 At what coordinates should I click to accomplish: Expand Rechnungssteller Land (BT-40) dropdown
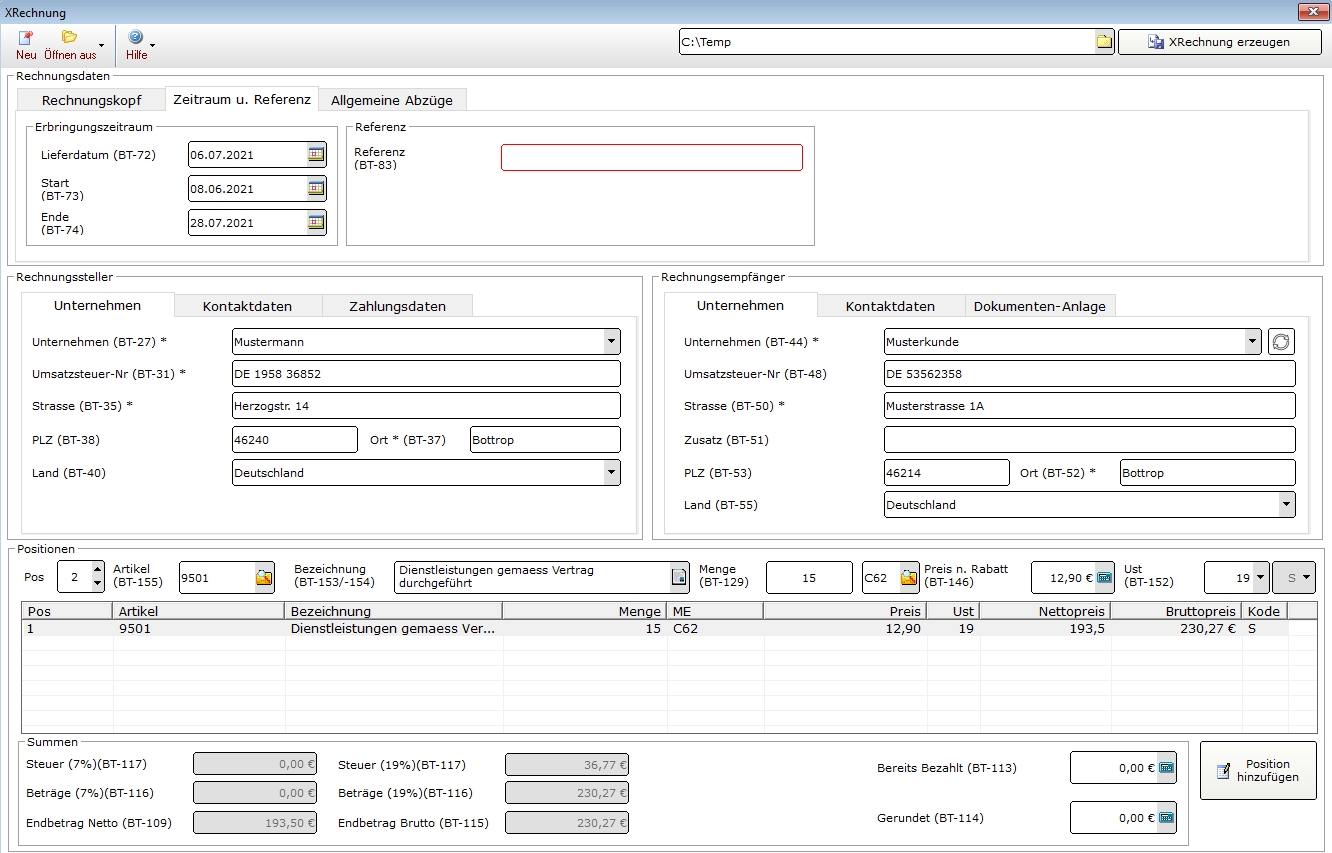tap(611, 473)
